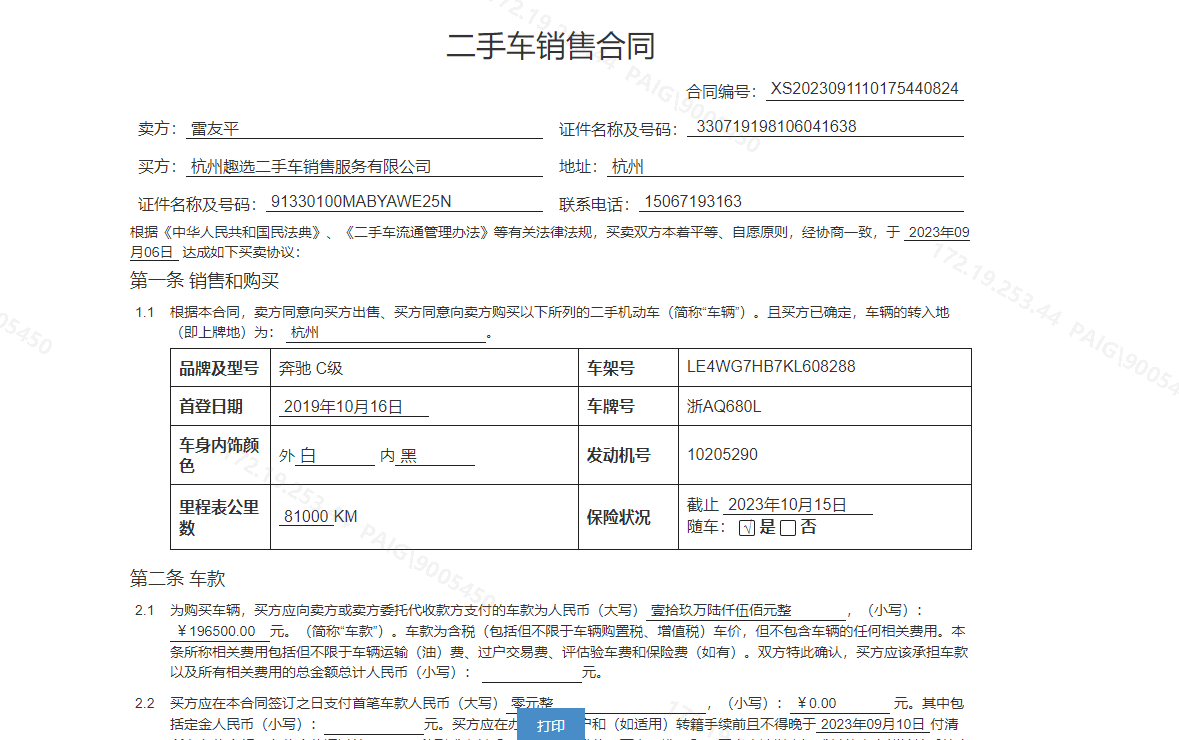Viewport: 1179px width, 740px height.
Task: Click seller name 雷友平
Action: (215, 129)
